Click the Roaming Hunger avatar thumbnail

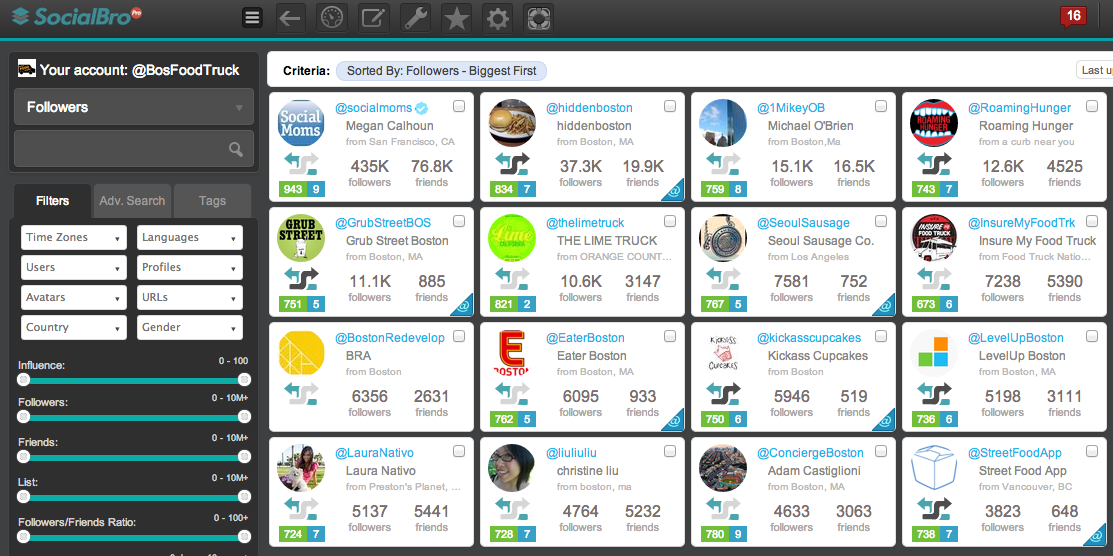click(x=934, y=124)
